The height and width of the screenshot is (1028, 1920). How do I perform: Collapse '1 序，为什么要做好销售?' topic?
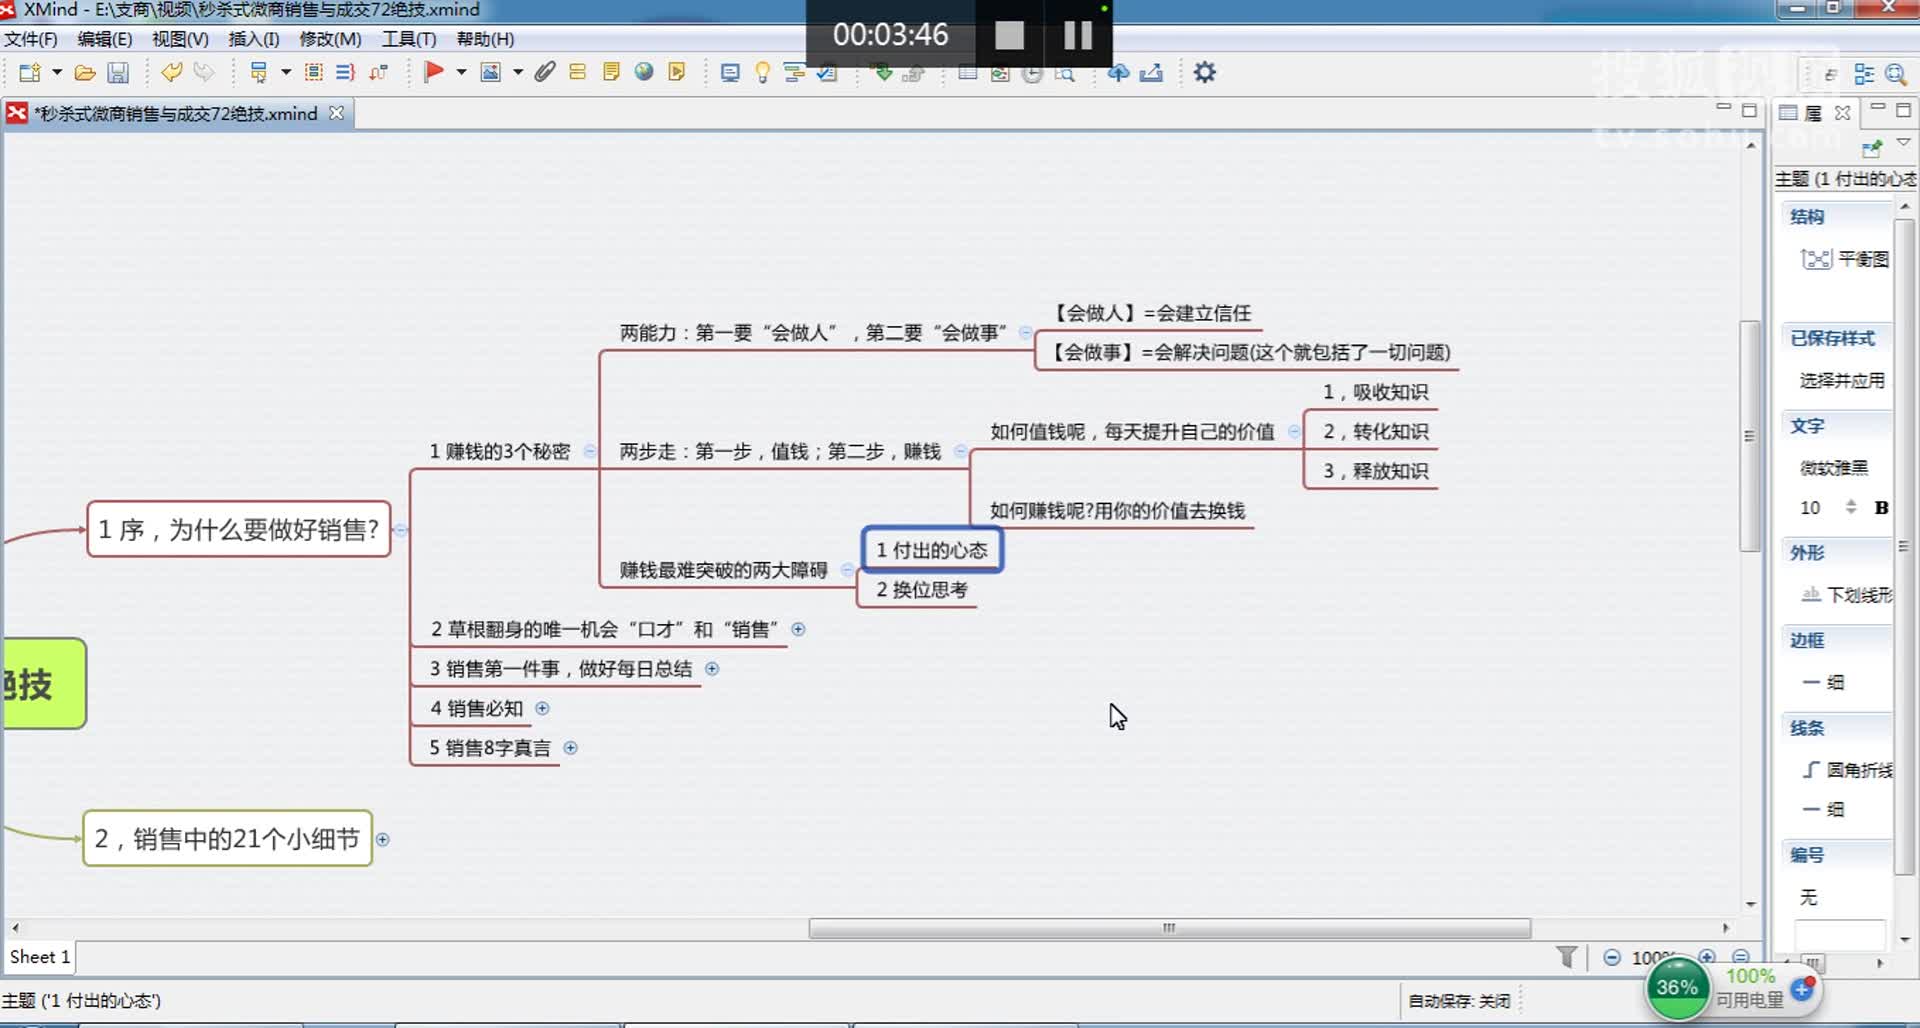[400, 530]
